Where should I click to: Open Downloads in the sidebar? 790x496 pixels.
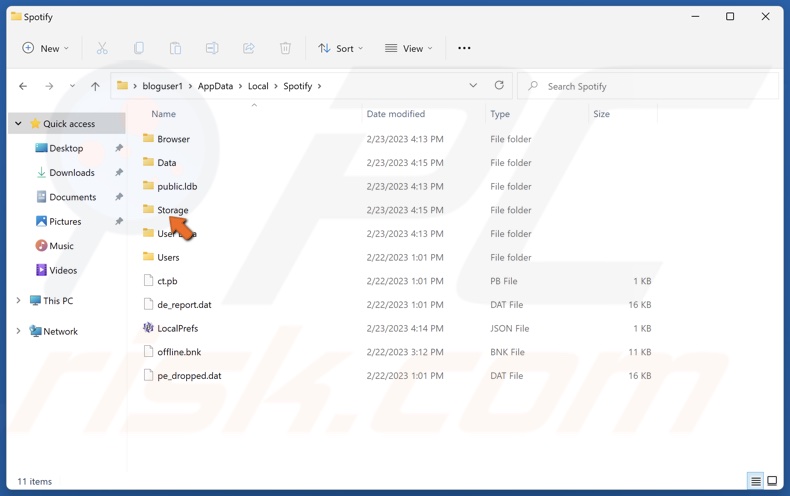pos(72,172)
